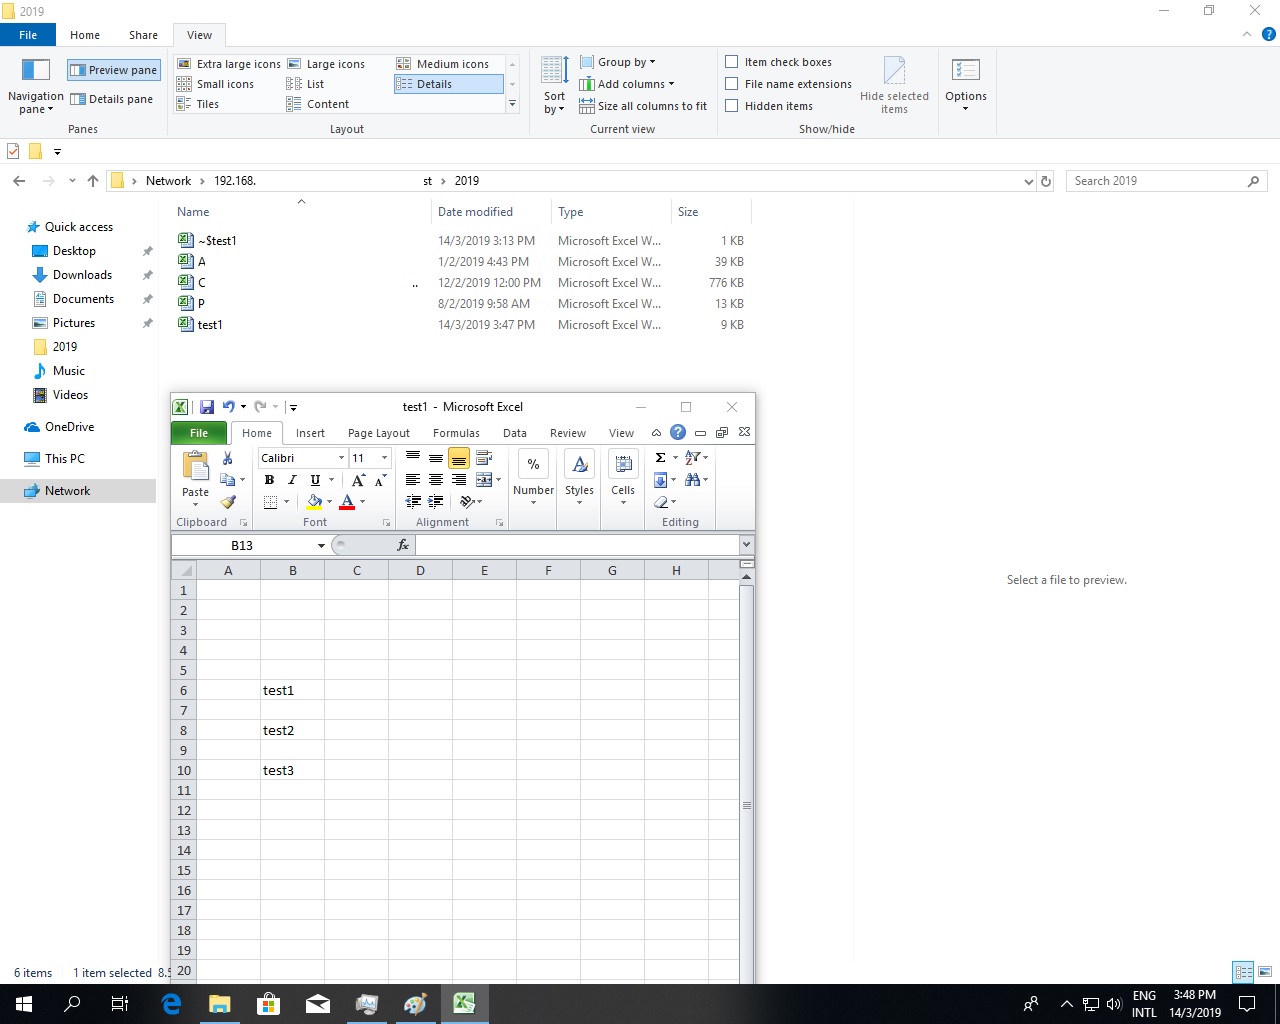Screen dimensions: 1280x1024
Task: Click Increase Font Size icon in Excel
Action: click(358, 480)
